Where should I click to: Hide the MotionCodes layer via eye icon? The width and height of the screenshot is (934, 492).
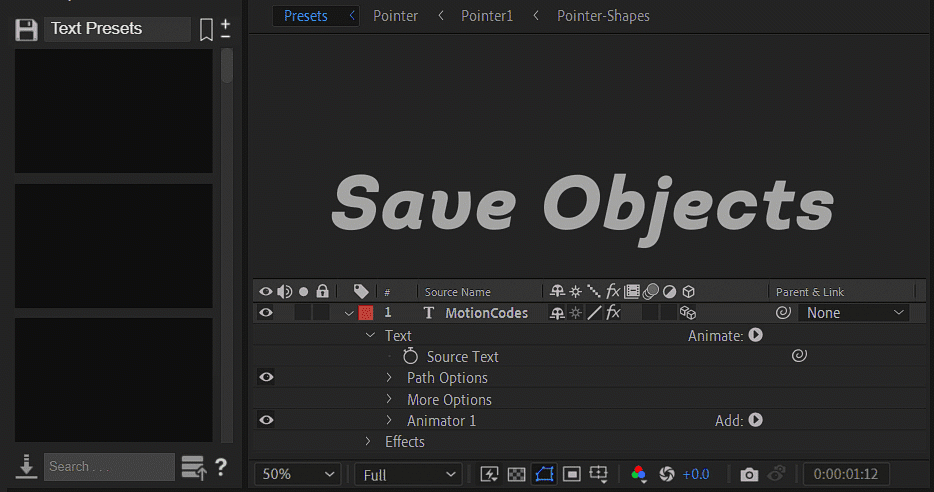click(x=266, y=313)
